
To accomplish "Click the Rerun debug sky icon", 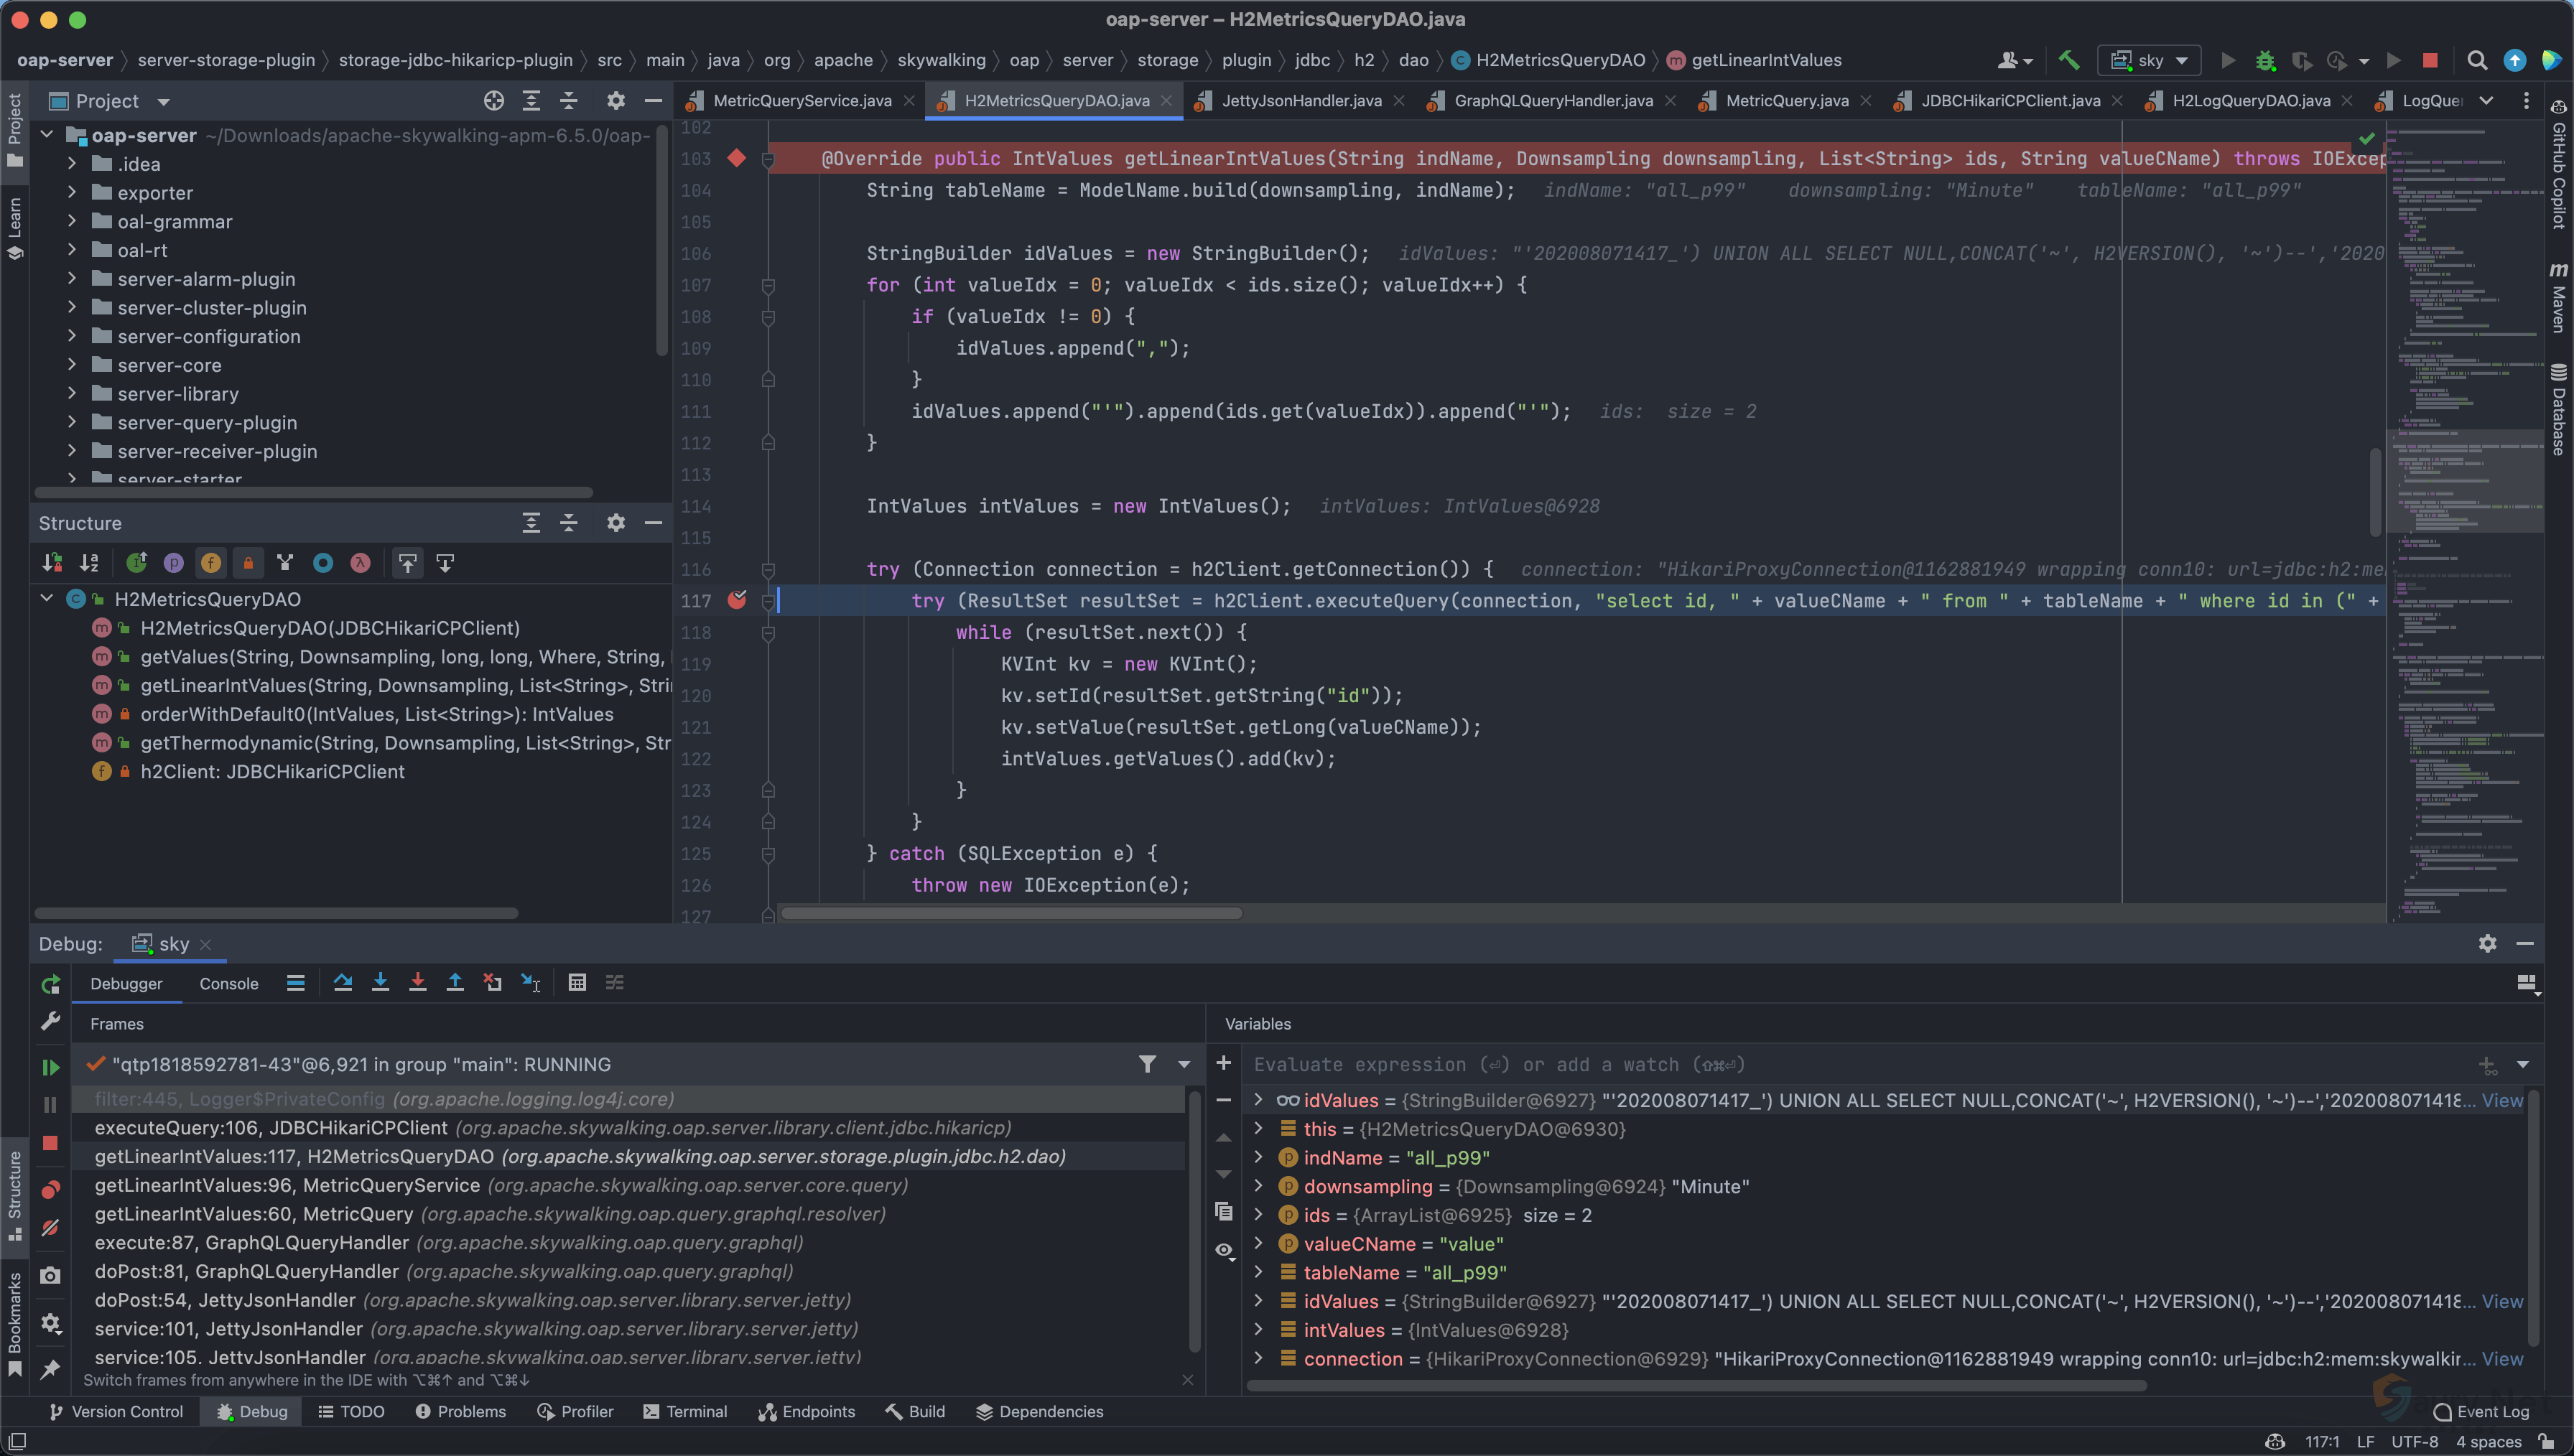I will (50, 984).
